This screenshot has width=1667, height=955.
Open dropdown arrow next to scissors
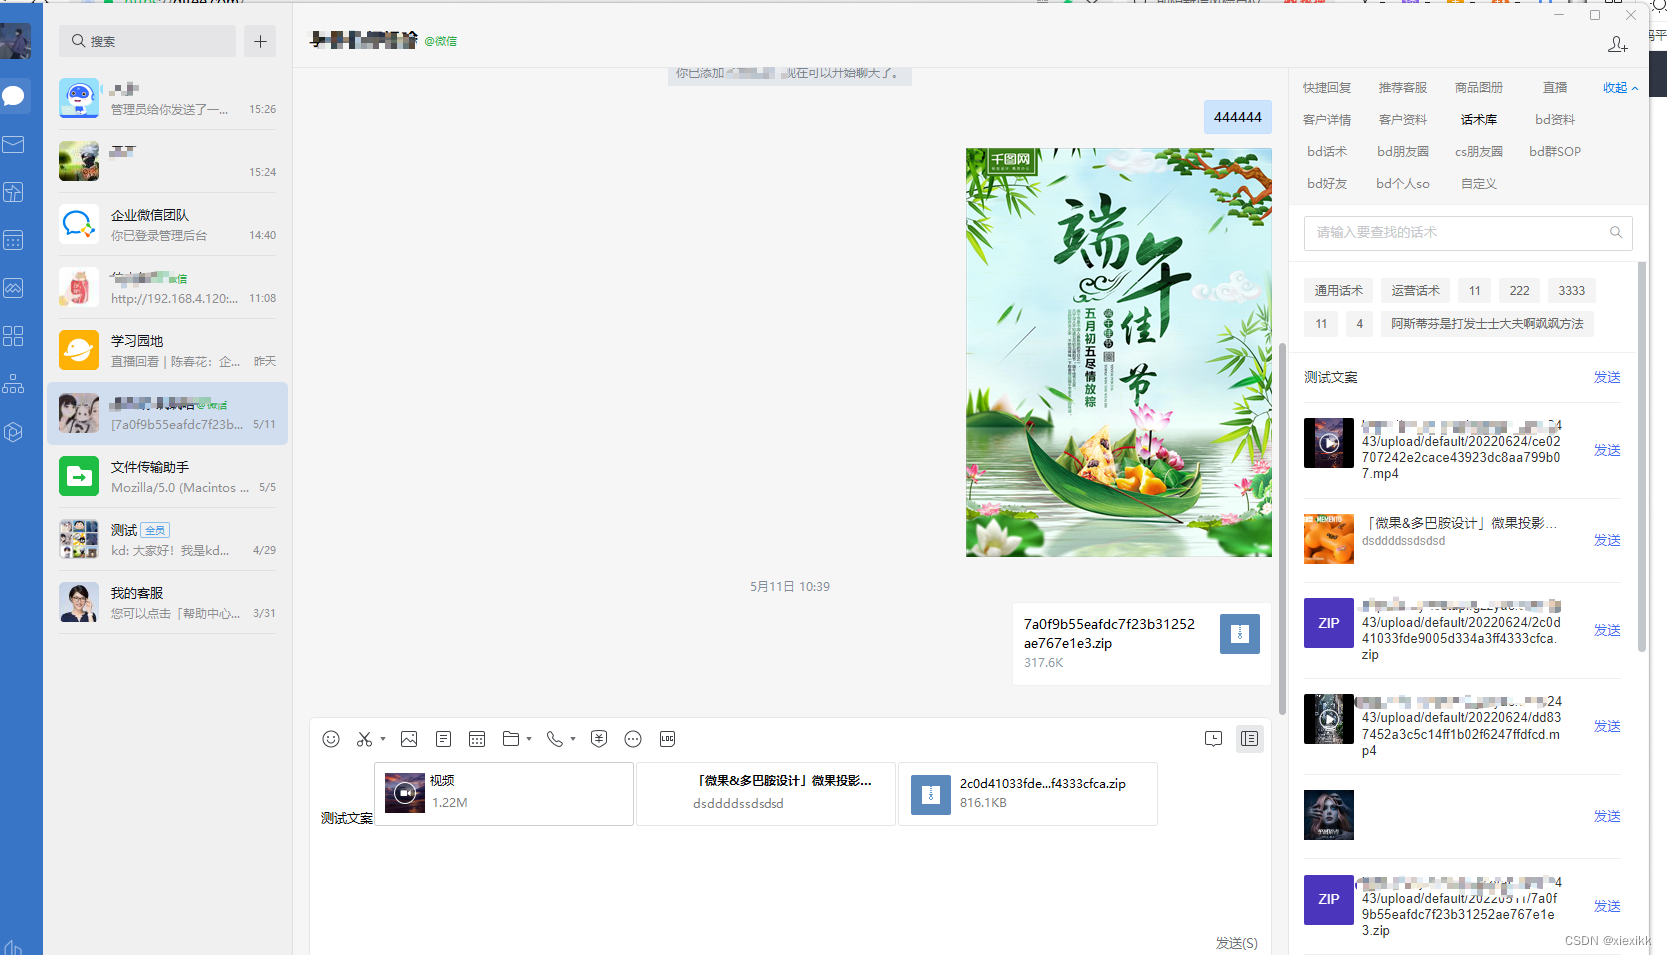pos(383,740)
